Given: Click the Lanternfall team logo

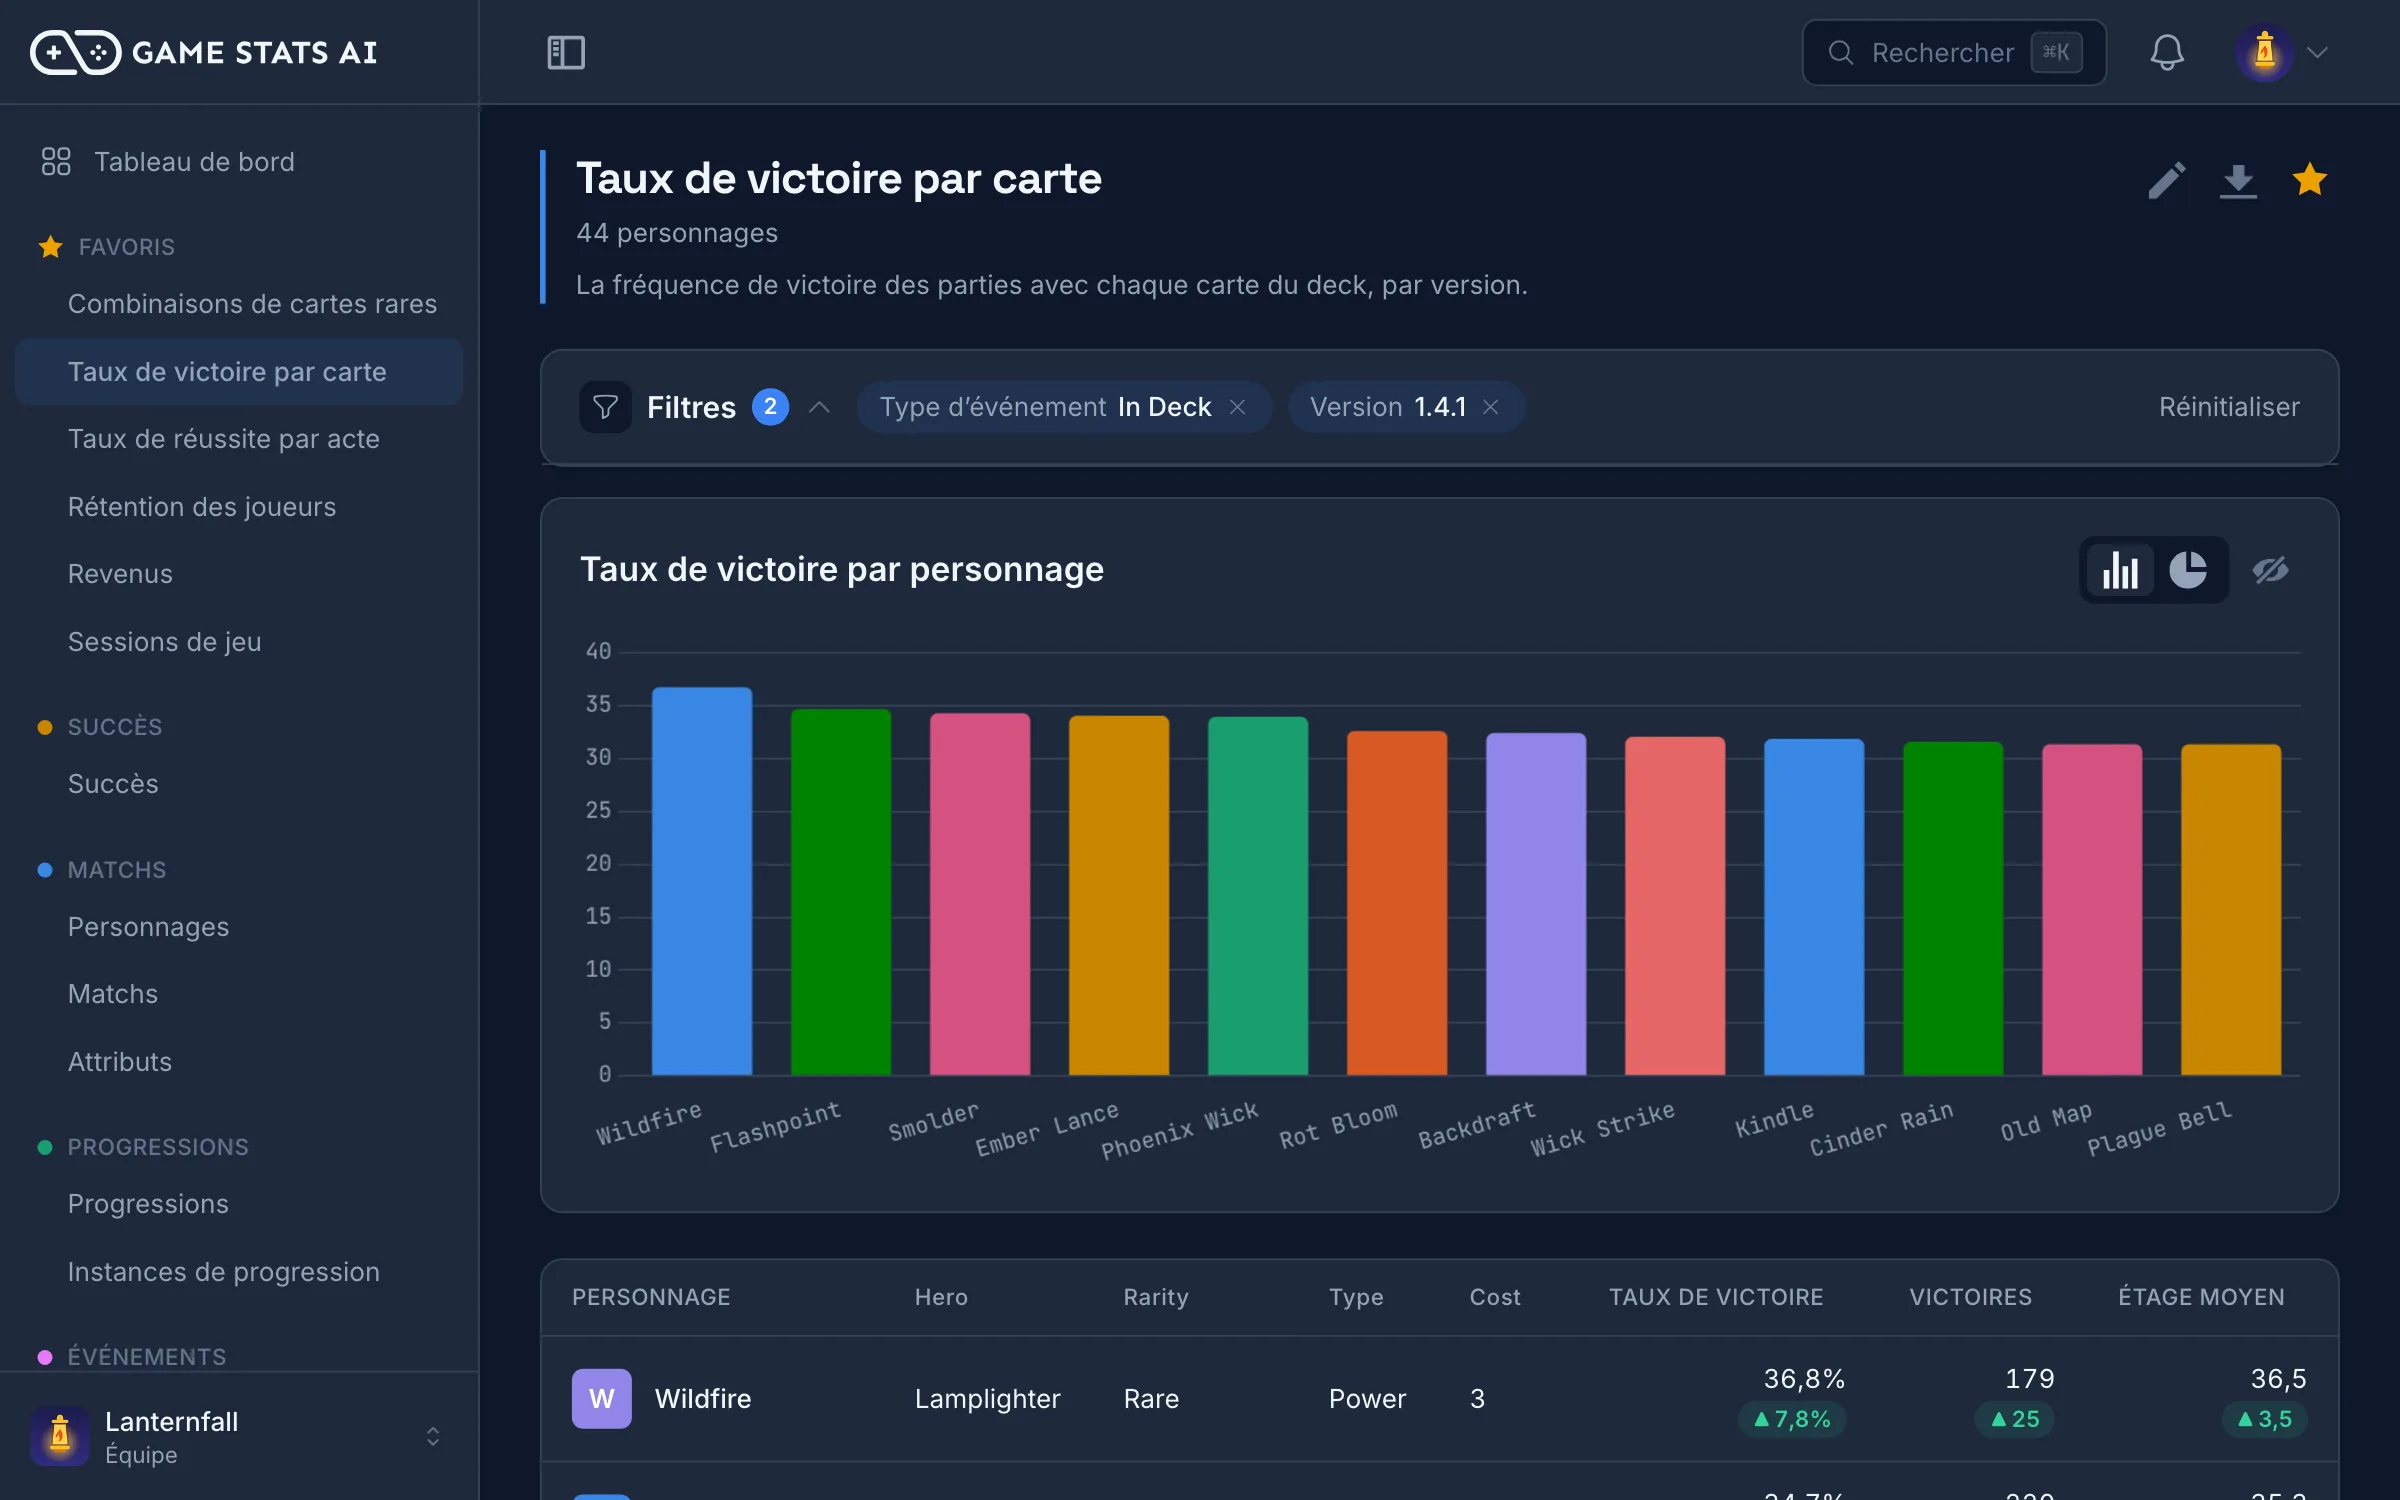Looking at the screenshot, I should tap(60, 1436).
